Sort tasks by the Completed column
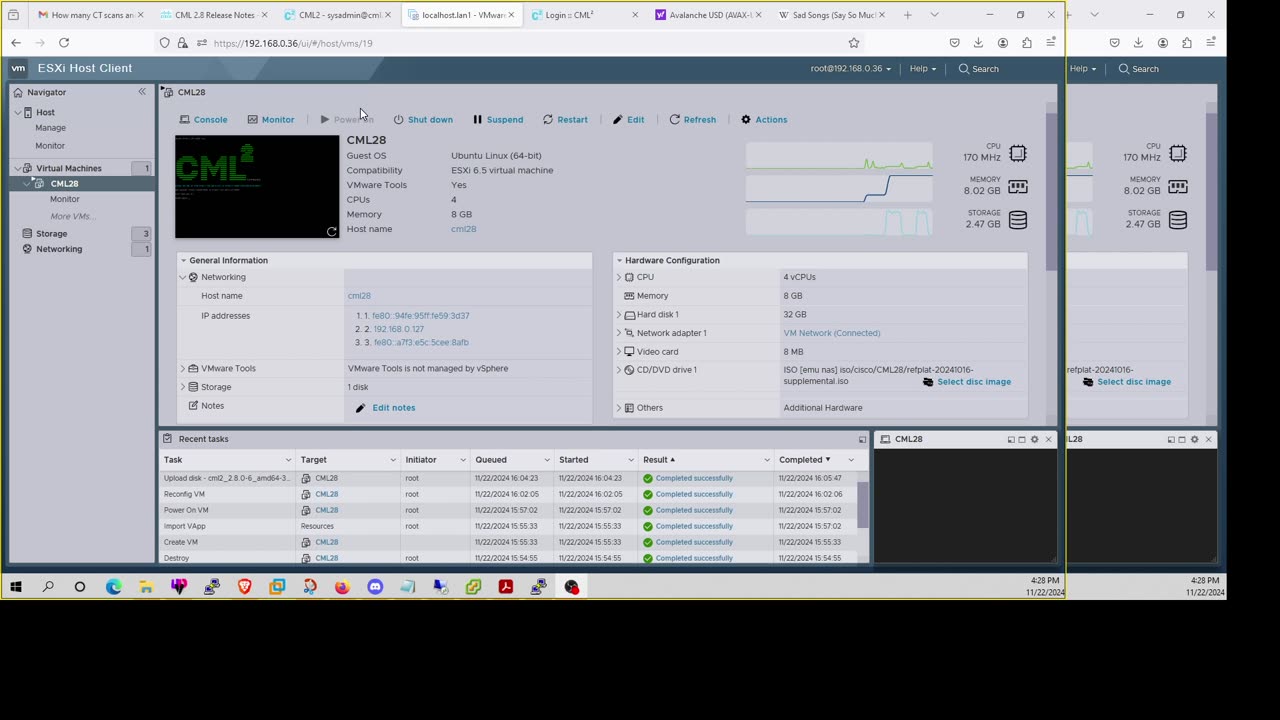1280x720 pixels. coord(804,460)
